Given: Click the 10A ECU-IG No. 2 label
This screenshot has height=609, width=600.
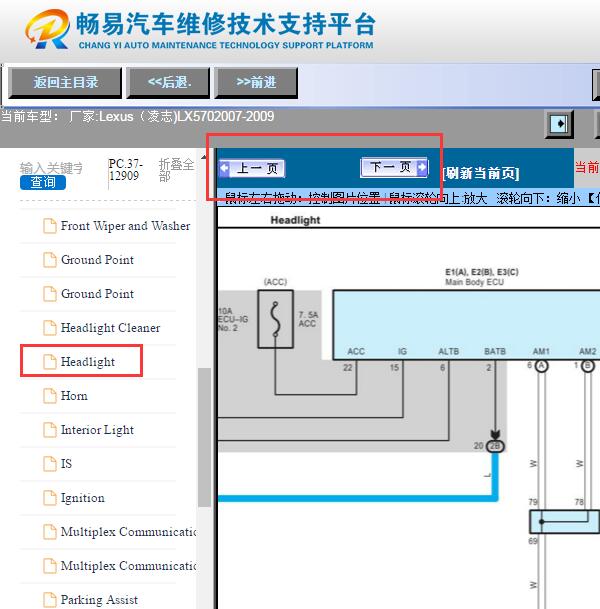Looking at the screenshot, I should pos(233,319).
